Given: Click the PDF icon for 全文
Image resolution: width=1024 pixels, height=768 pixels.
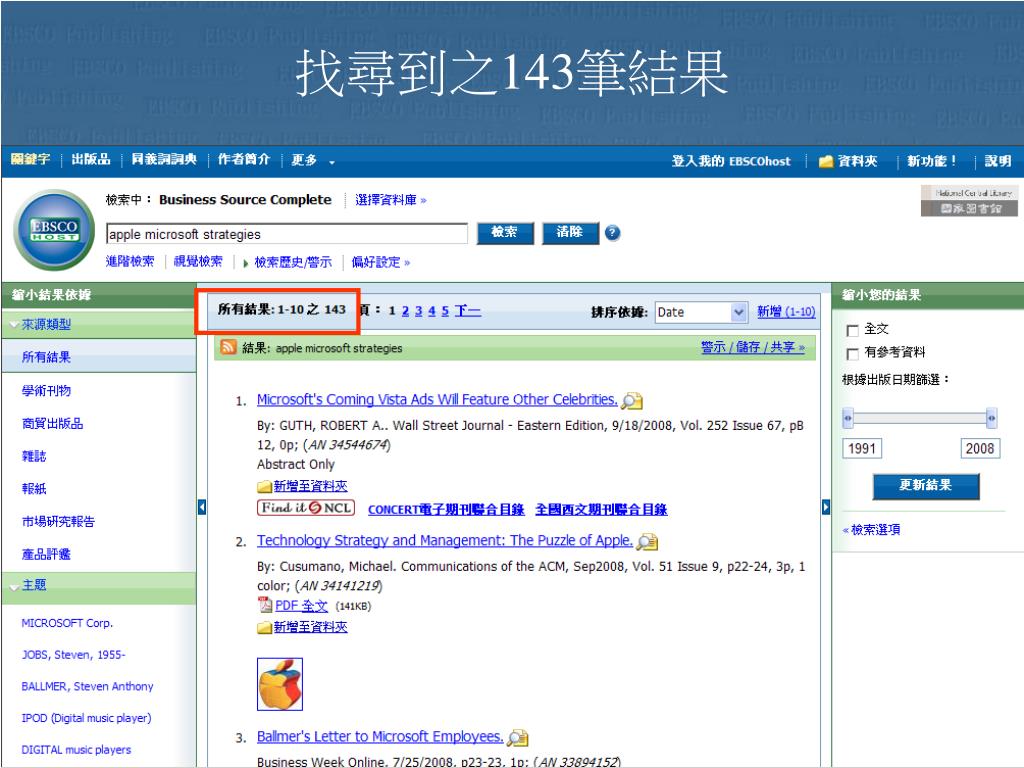Looking at the screenshot, I should point(265,605).
